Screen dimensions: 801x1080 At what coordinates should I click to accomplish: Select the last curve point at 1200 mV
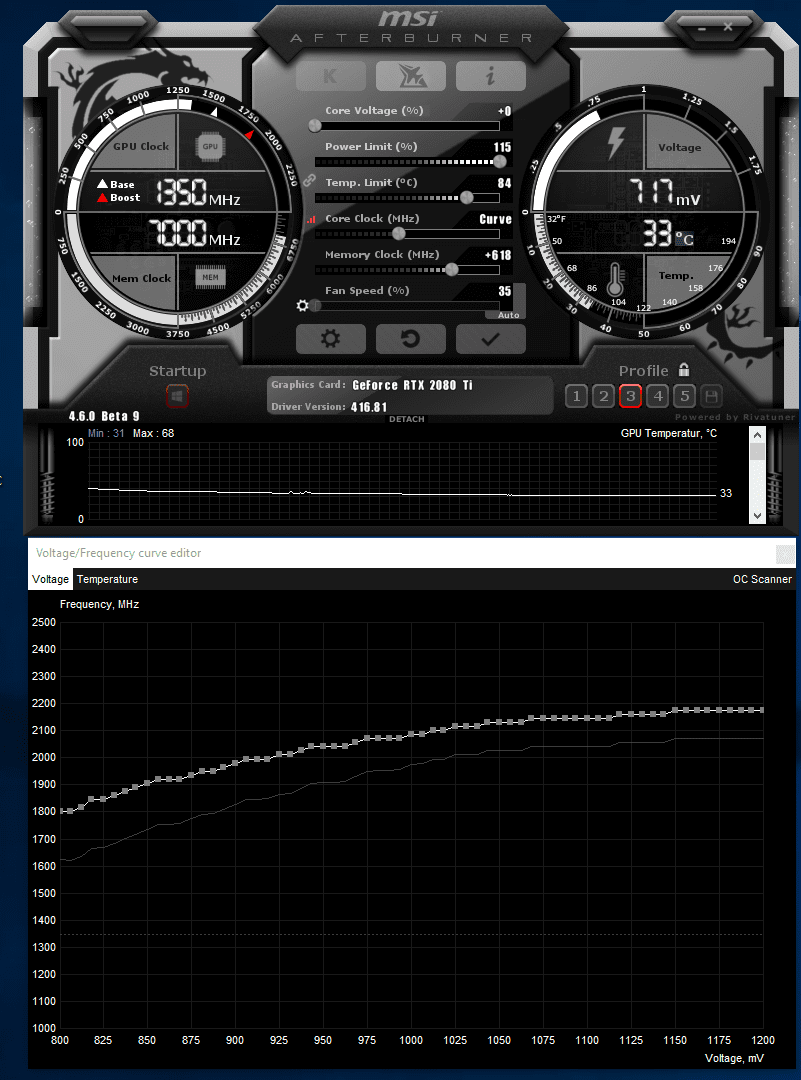(762, 709)
